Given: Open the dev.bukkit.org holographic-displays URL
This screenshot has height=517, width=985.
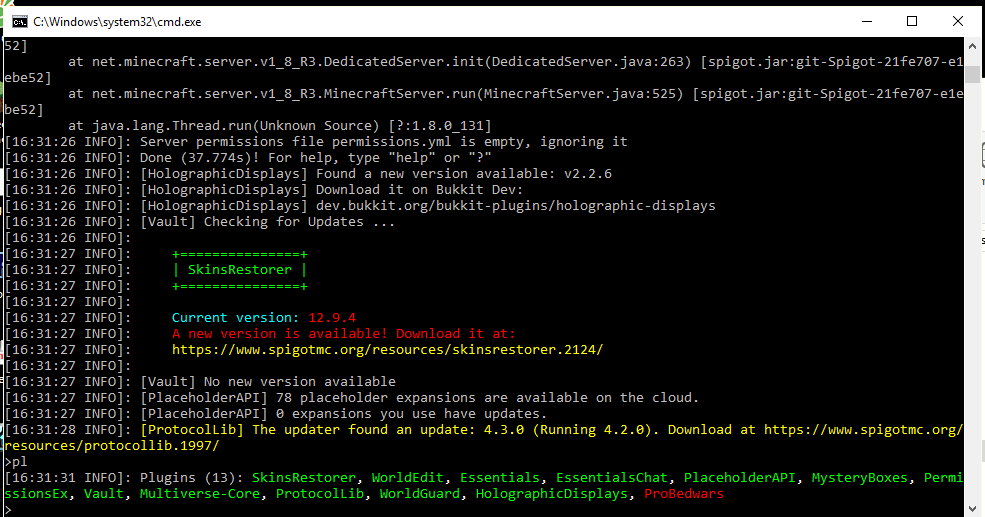Looking at the screenshot, I should 515,206.
